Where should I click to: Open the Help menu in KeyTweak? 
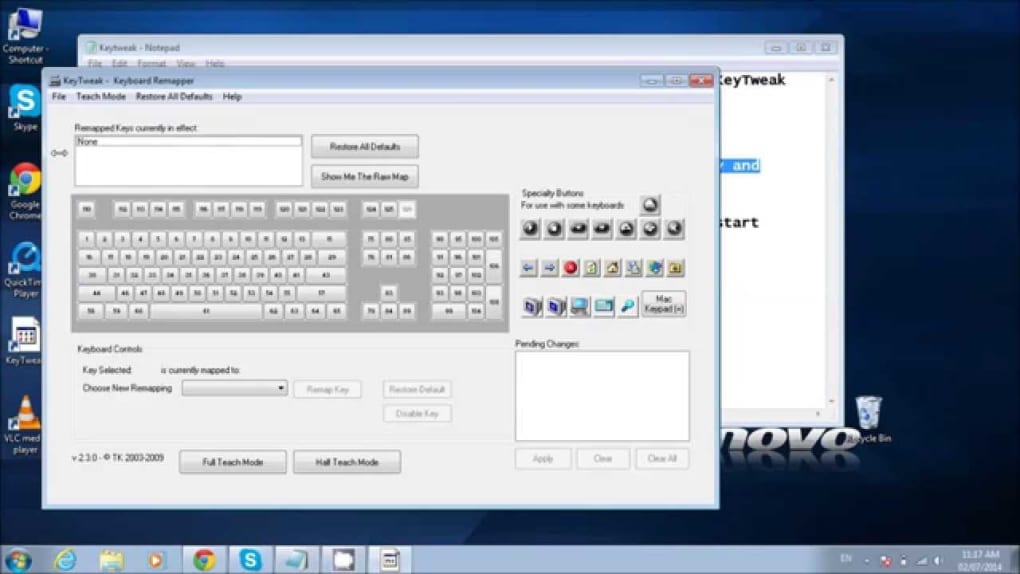232,97
